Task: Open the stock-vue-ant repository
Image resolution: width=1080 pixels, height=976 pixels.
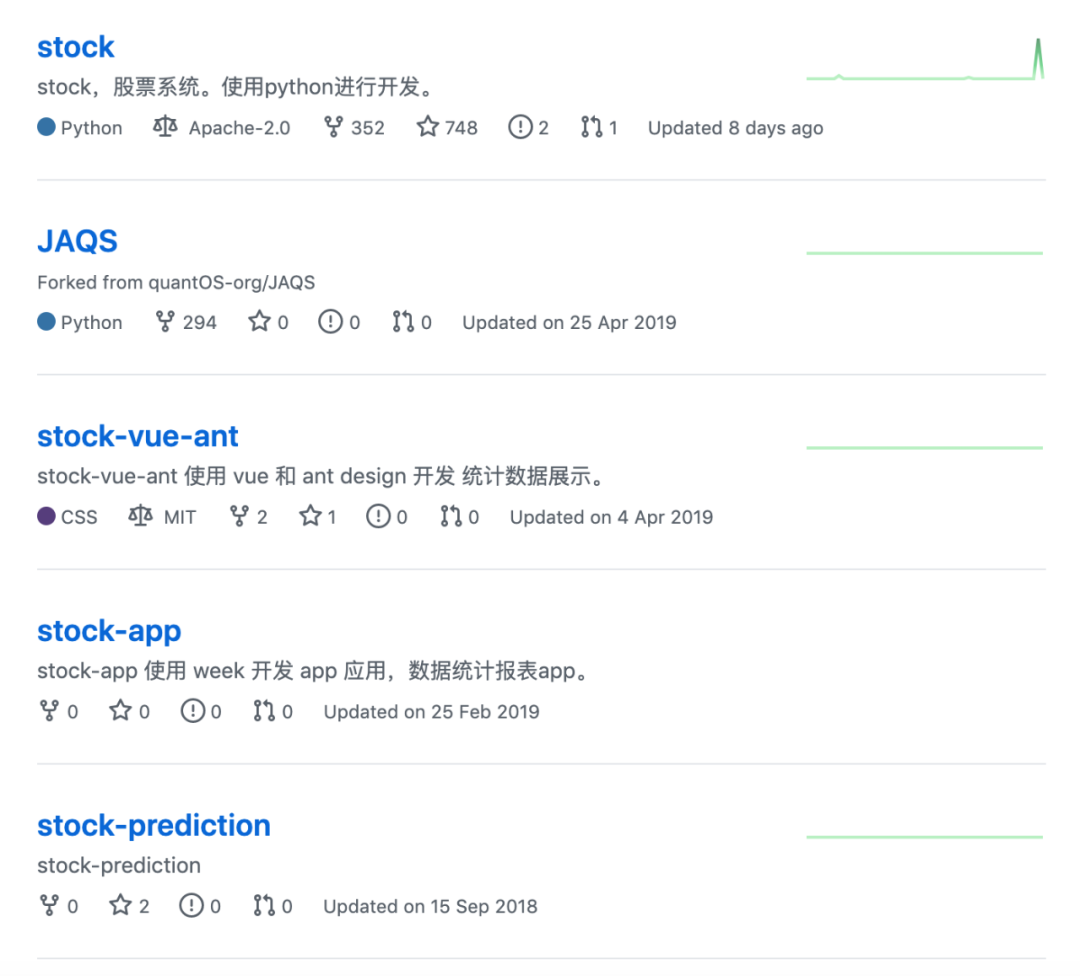Action: [x=138, y=436]
